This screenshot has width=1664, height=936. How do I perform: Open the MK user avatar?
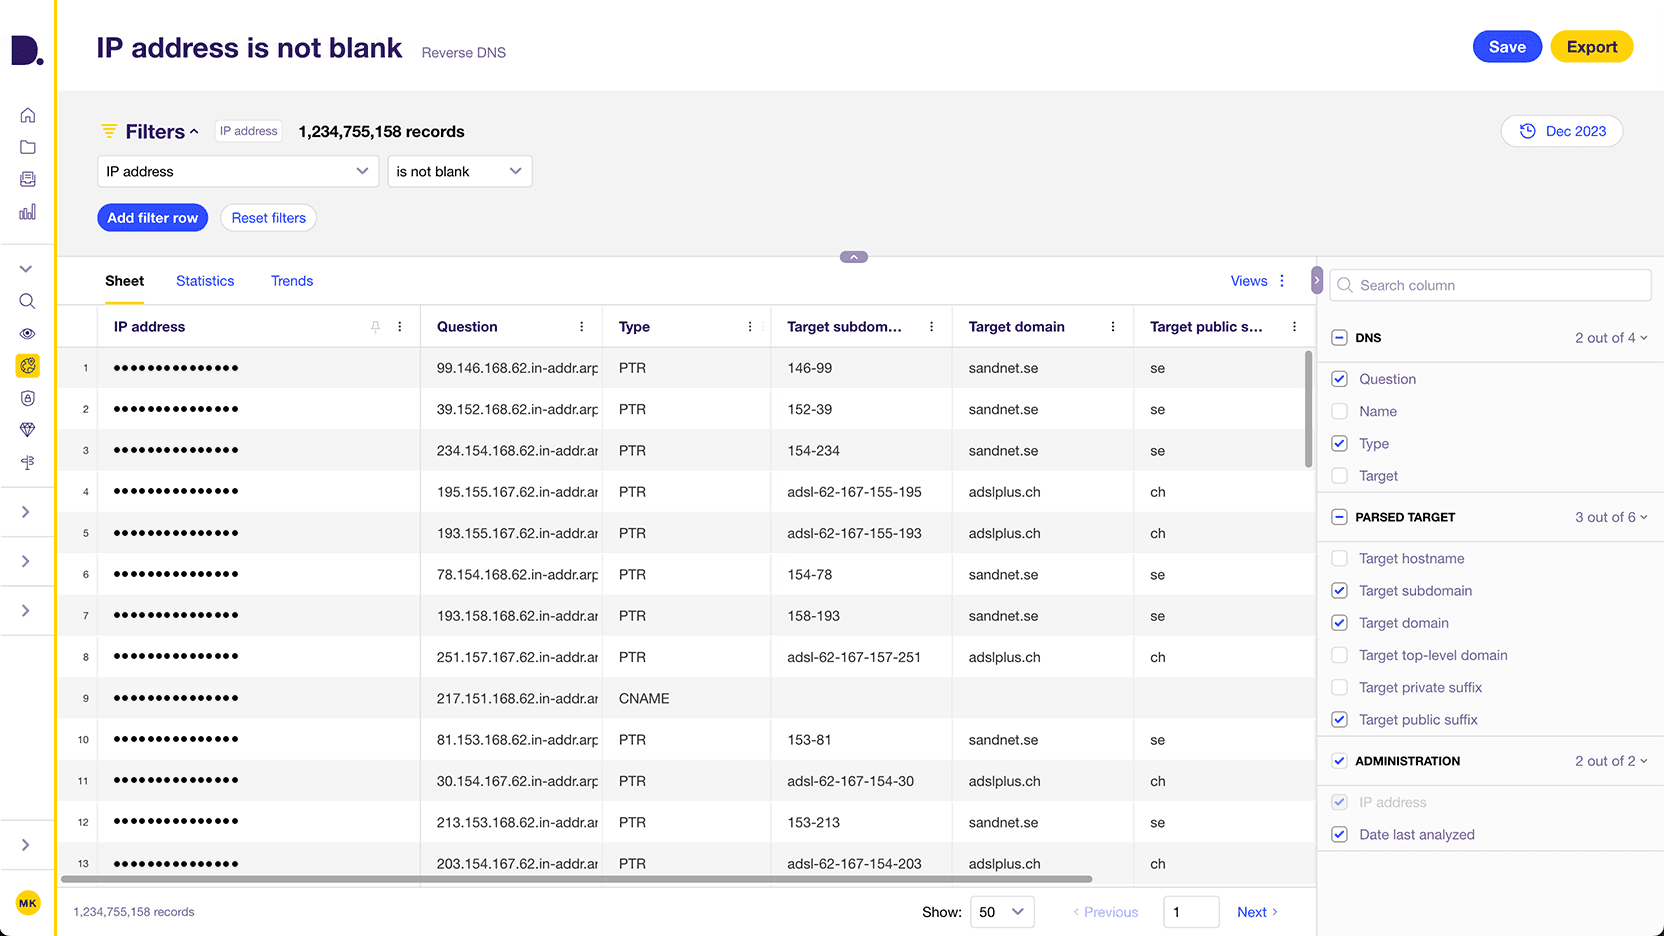(x=28, y=903)
